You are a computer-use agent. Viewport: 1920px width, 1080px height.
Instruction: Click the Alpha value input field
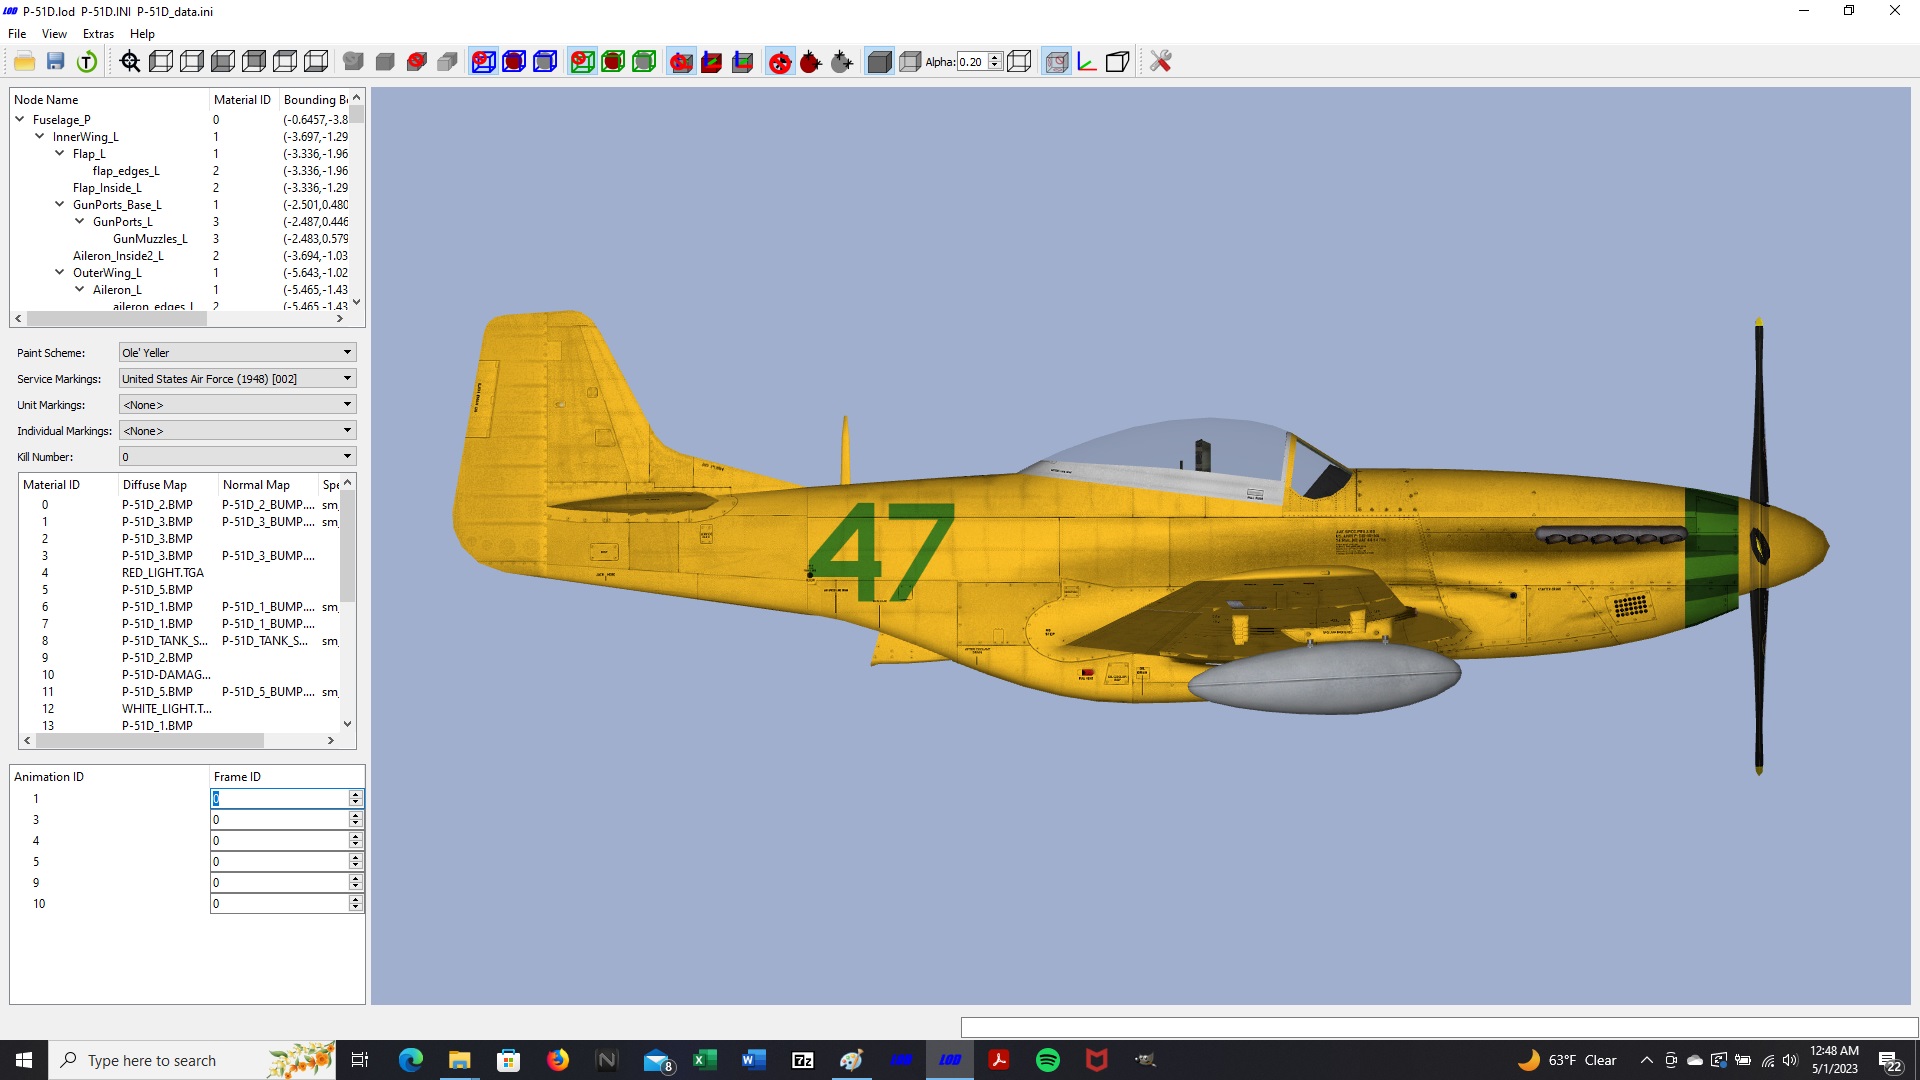972,62
